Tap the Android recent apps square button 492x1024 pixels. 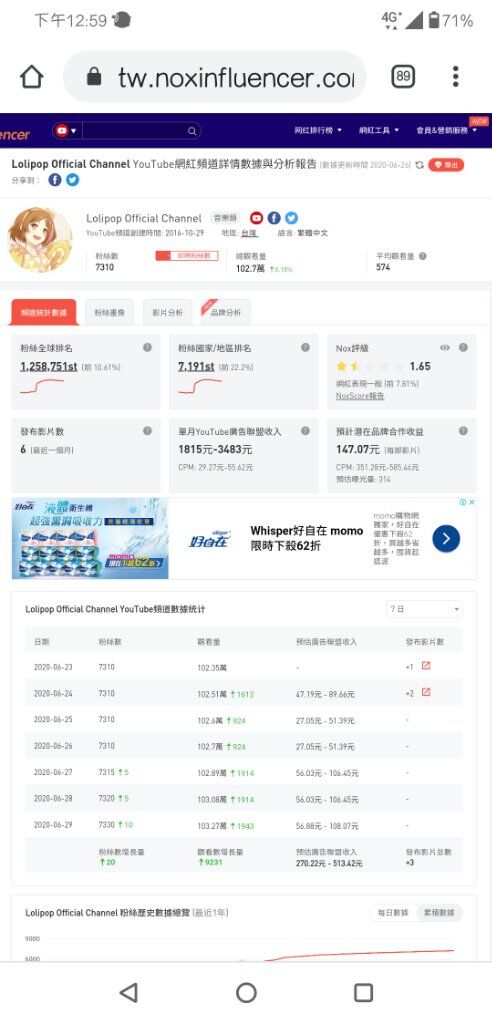click(363, 993)
